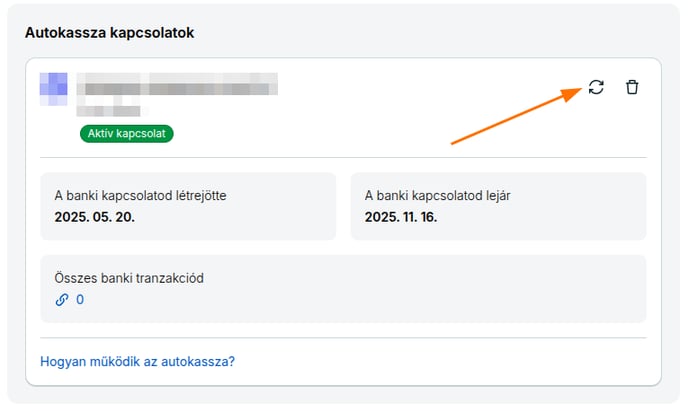Delete the bank connection using the trash icon

pos(632,87)
